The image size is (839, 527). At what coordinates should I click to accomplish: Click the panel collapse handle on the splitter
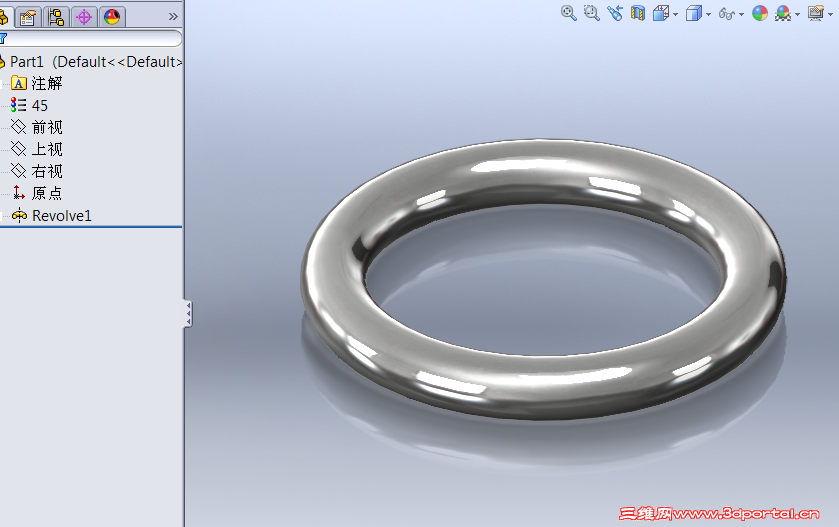tap(188, 313)
